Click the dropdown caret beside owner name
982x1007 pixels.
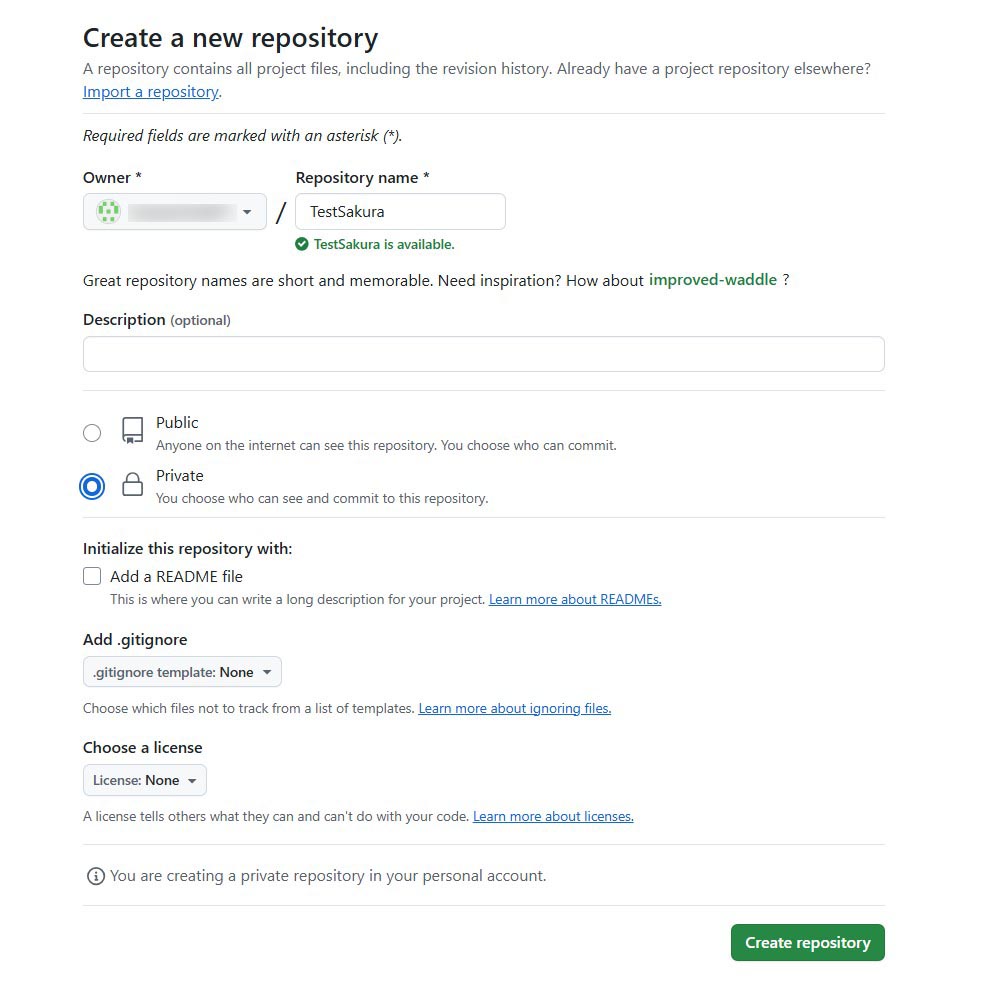tap(247, 212)
